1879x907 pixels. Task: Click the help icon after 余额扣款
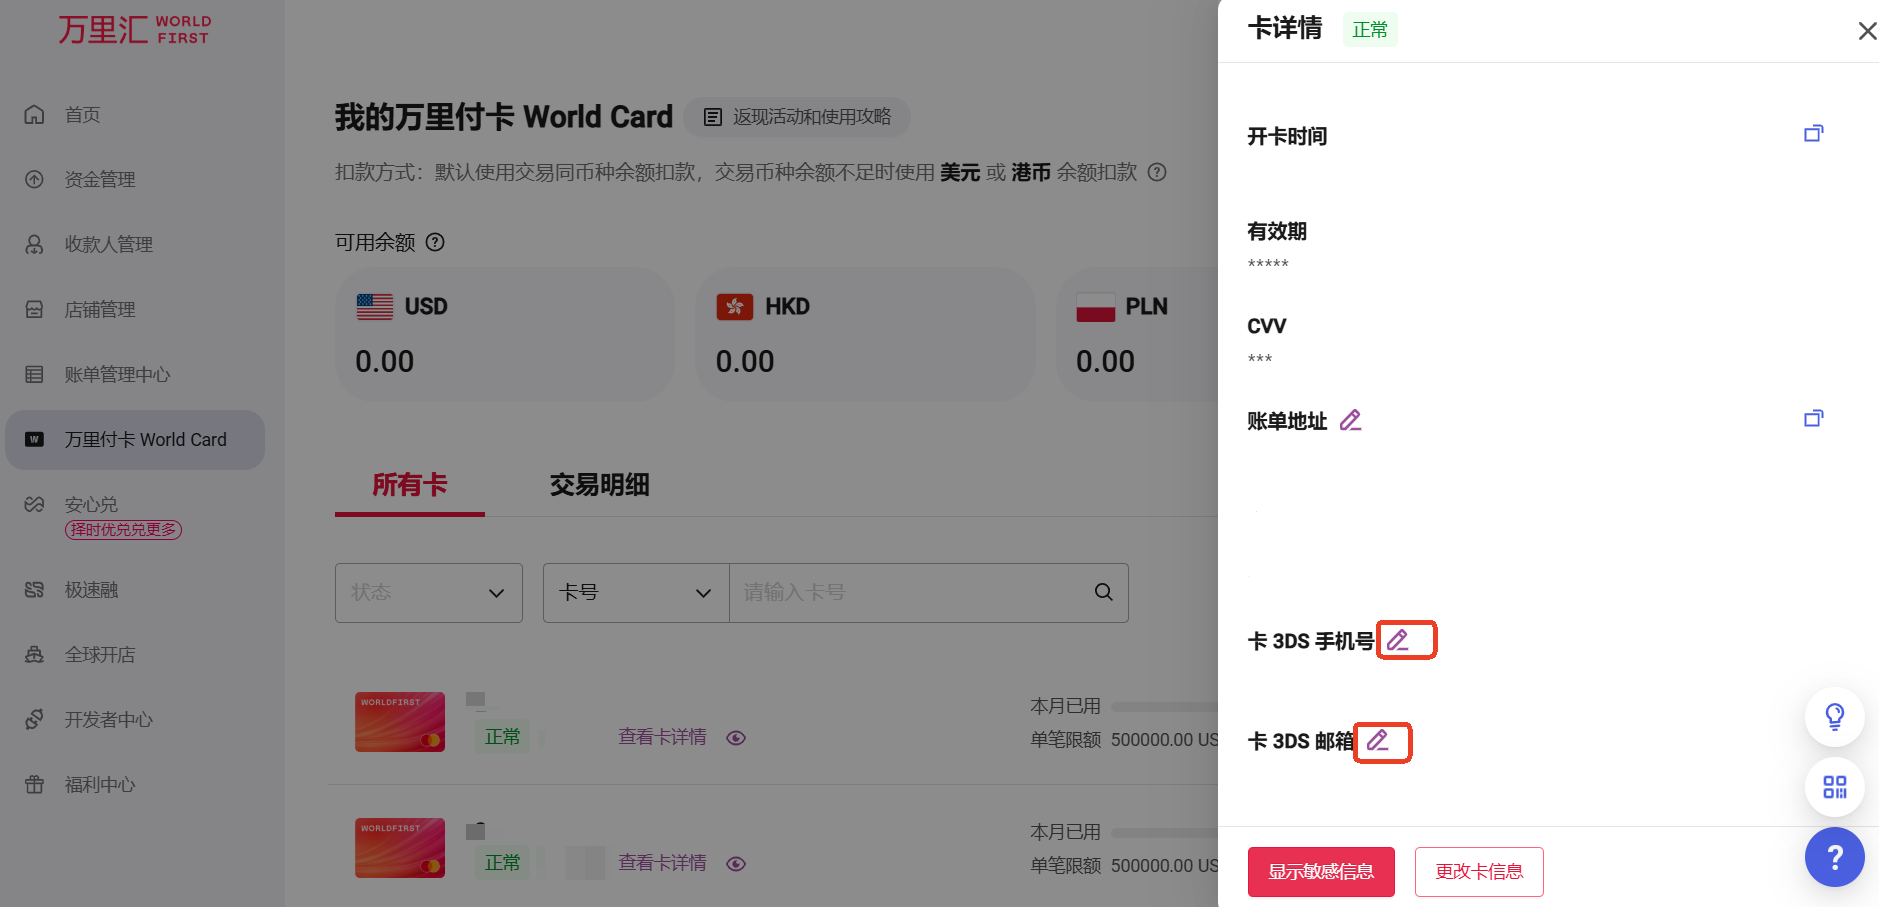(x=1157, y=172)
